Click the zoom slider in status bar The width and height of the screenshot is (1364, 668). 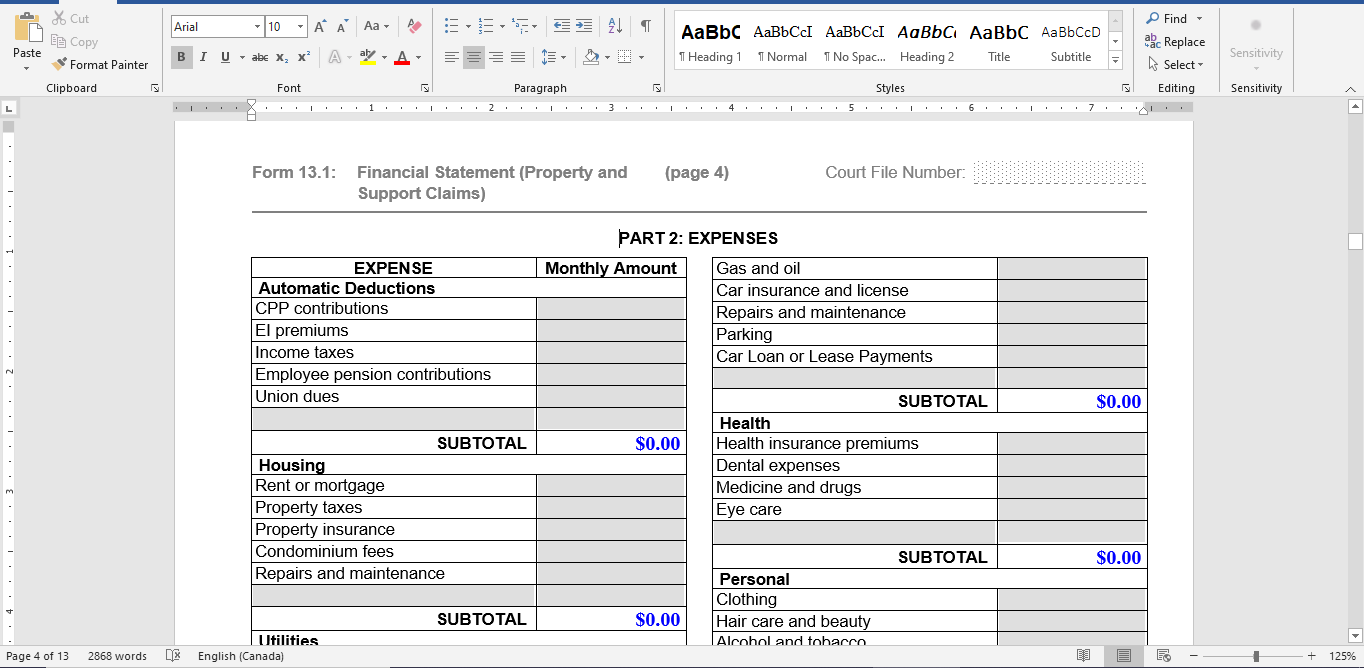1256,656
